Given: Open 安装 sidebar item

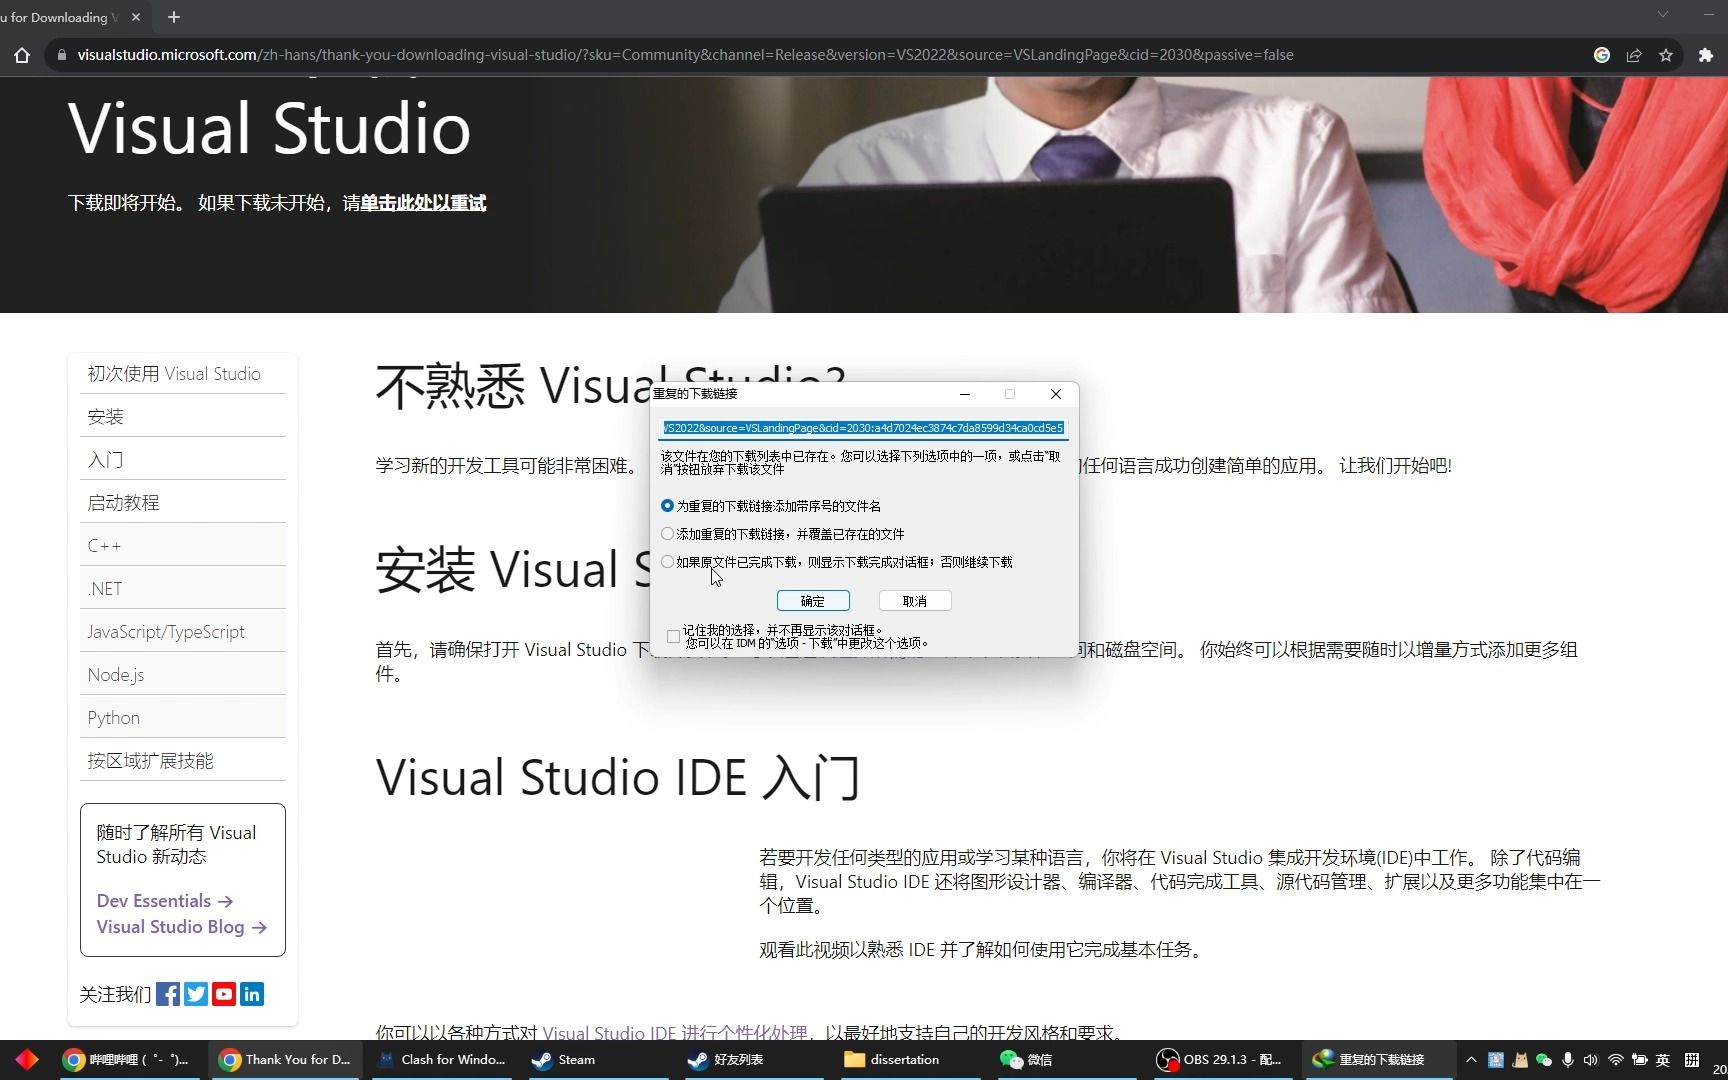Looking at the screenshot, I should (x=182, y=416).
